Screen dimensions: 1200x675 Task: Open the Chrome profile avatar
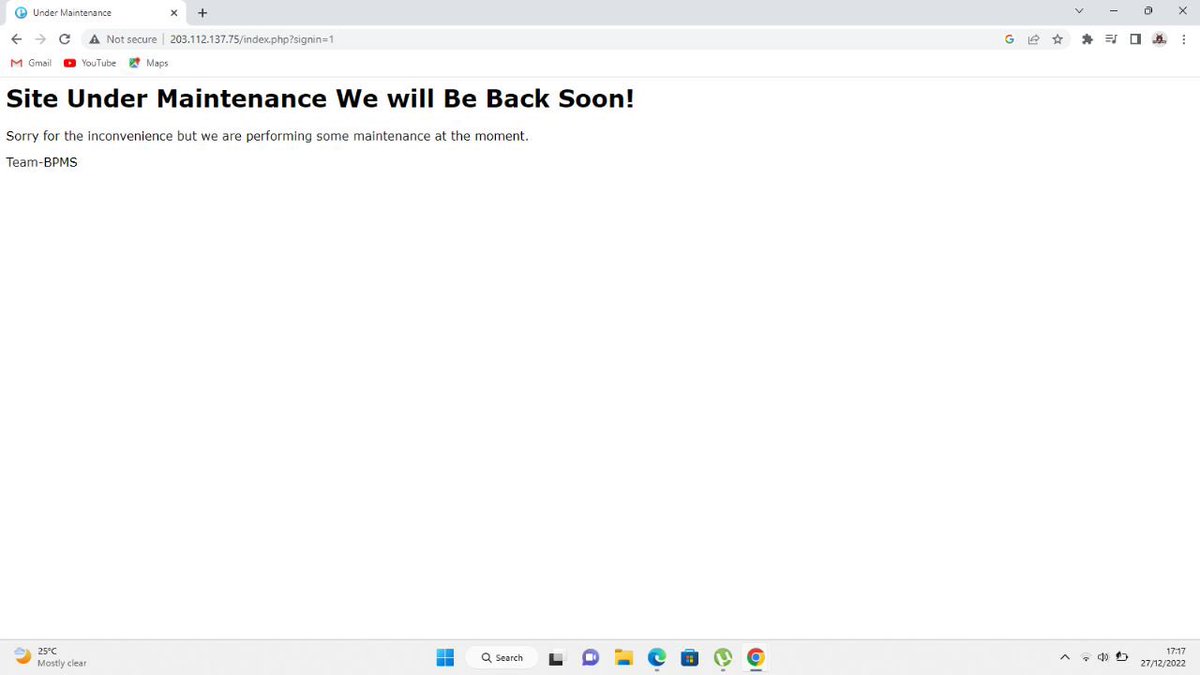coord(1160,39)
